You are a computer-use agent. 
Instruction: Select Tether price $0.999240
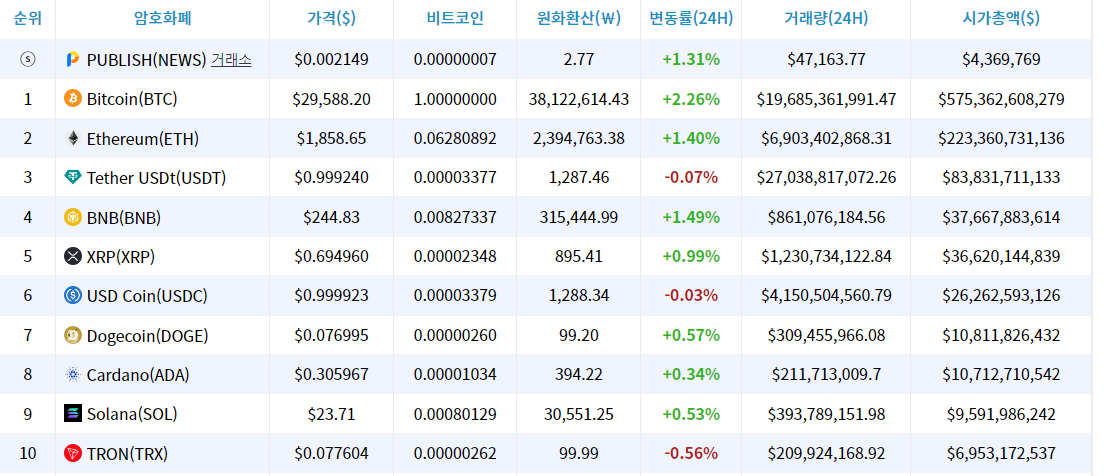pyautogui.click(x=332, y=178)
